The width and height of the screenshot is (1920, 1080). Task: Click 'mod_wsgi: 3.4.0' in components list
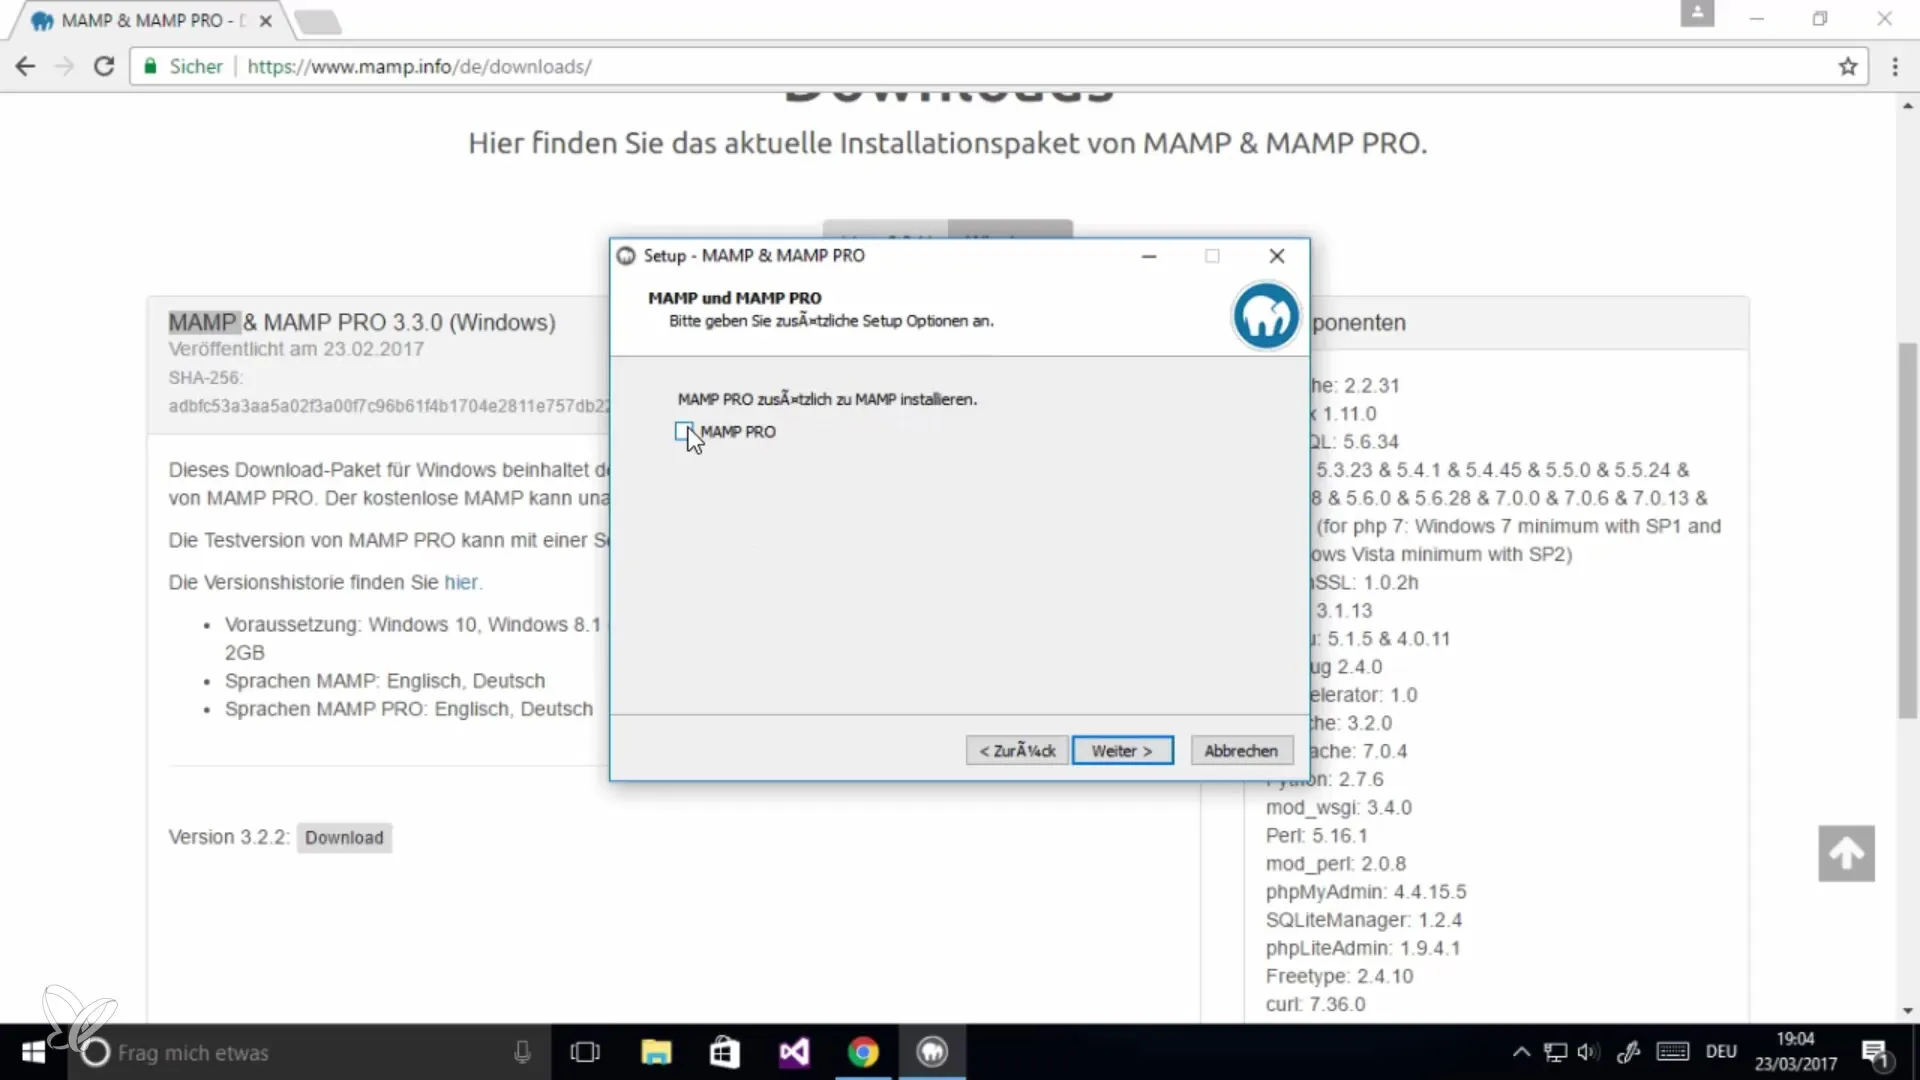coord(1339,808)
